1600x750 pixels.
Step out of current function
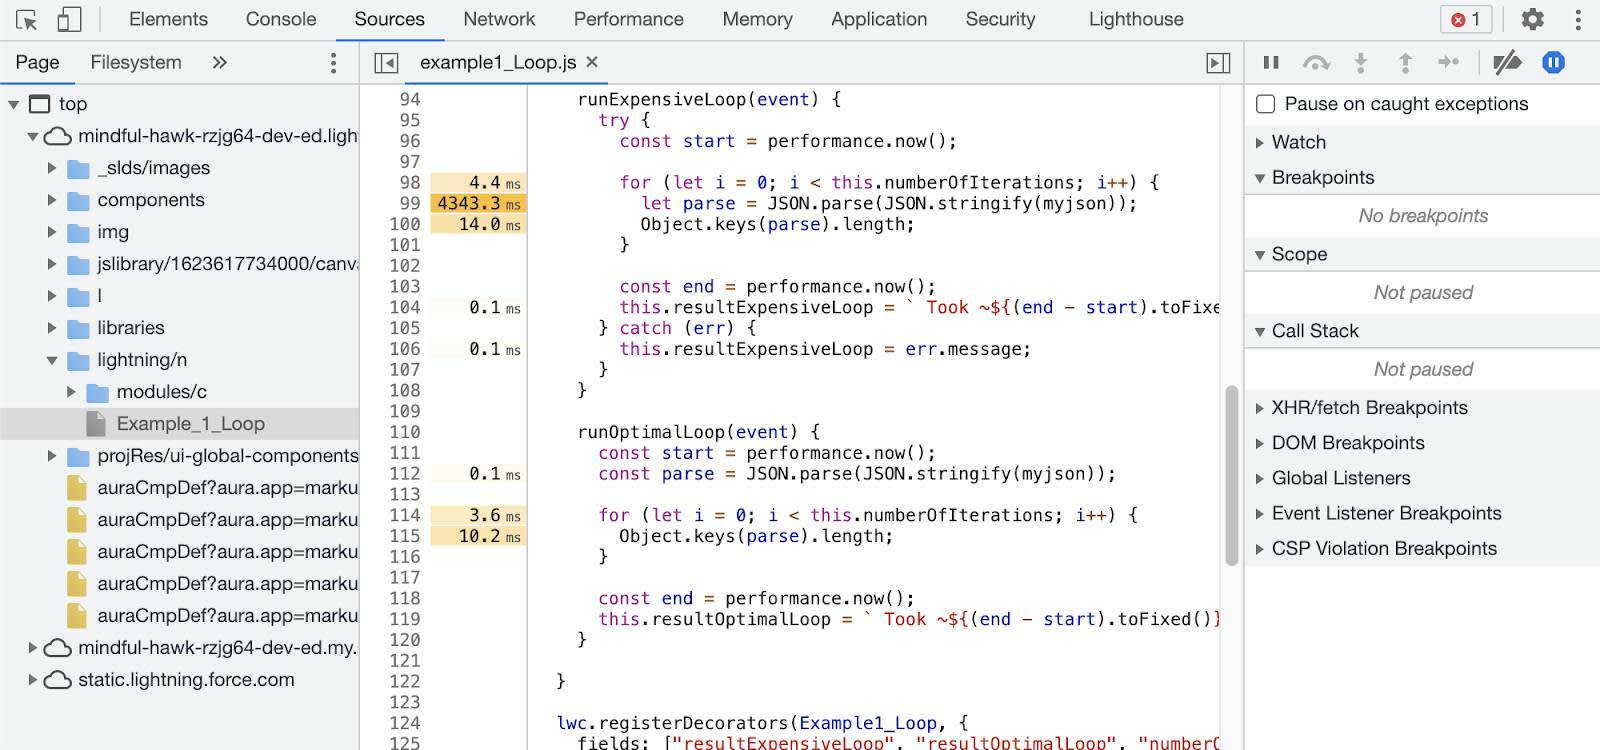tap(1405, 63)
